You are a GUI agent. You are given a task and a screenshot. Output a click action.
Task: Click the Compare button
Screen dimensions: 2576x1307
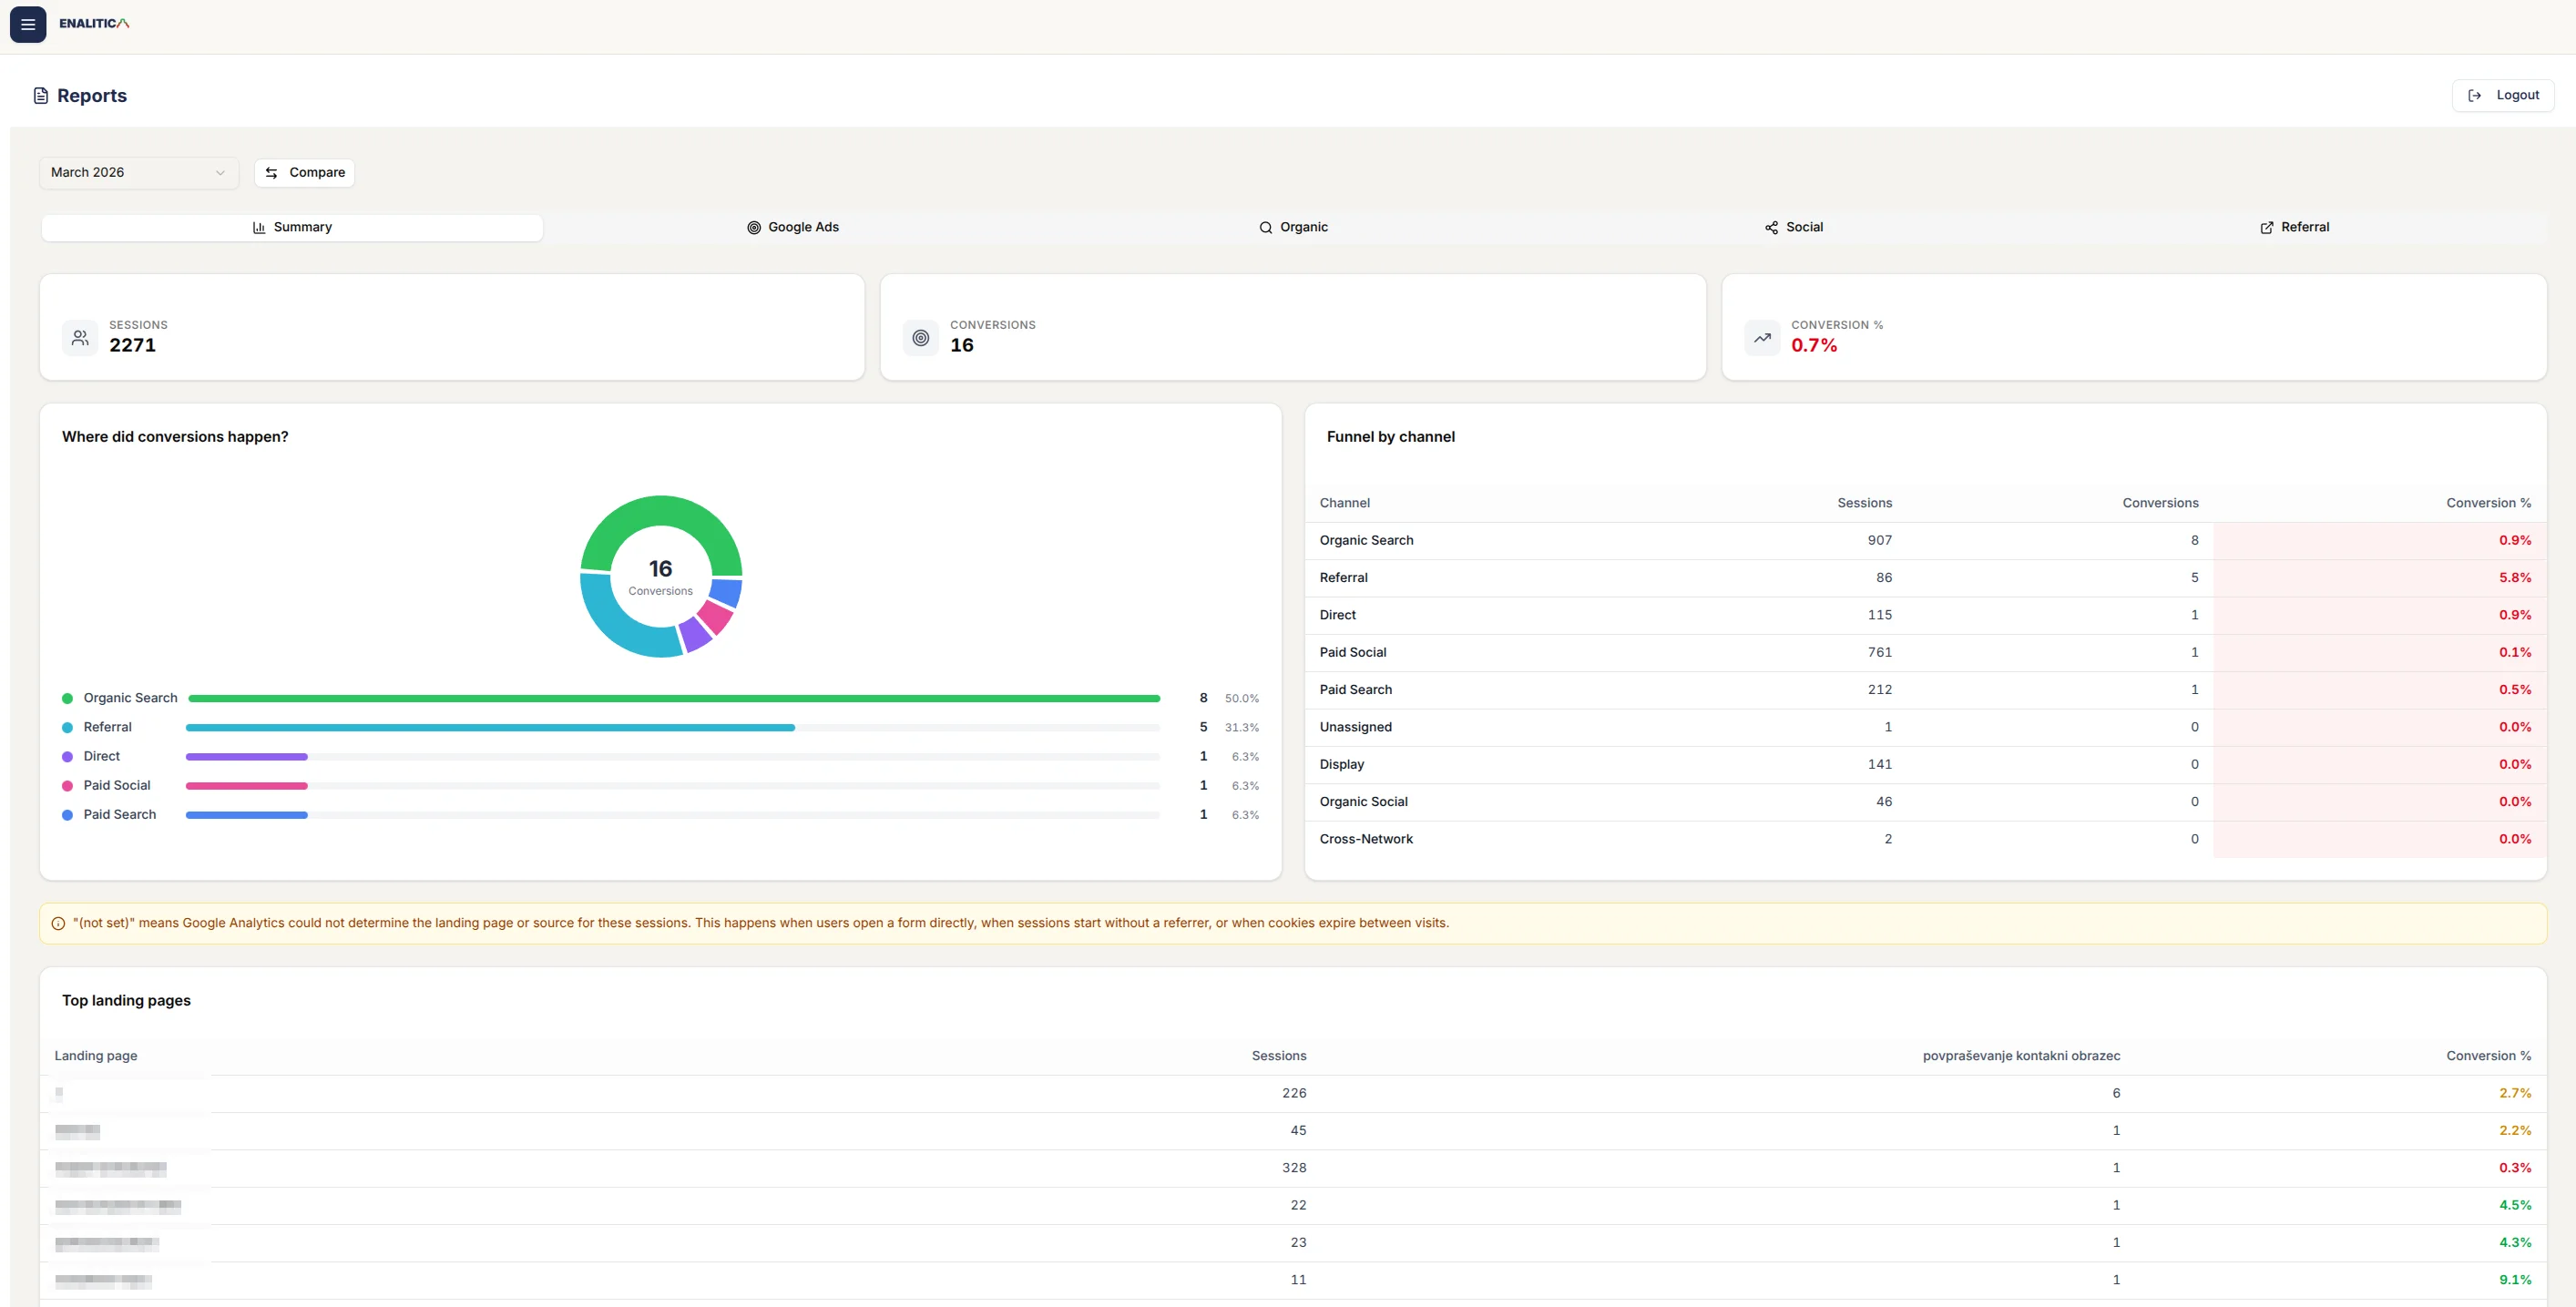[x=305, y=172]
